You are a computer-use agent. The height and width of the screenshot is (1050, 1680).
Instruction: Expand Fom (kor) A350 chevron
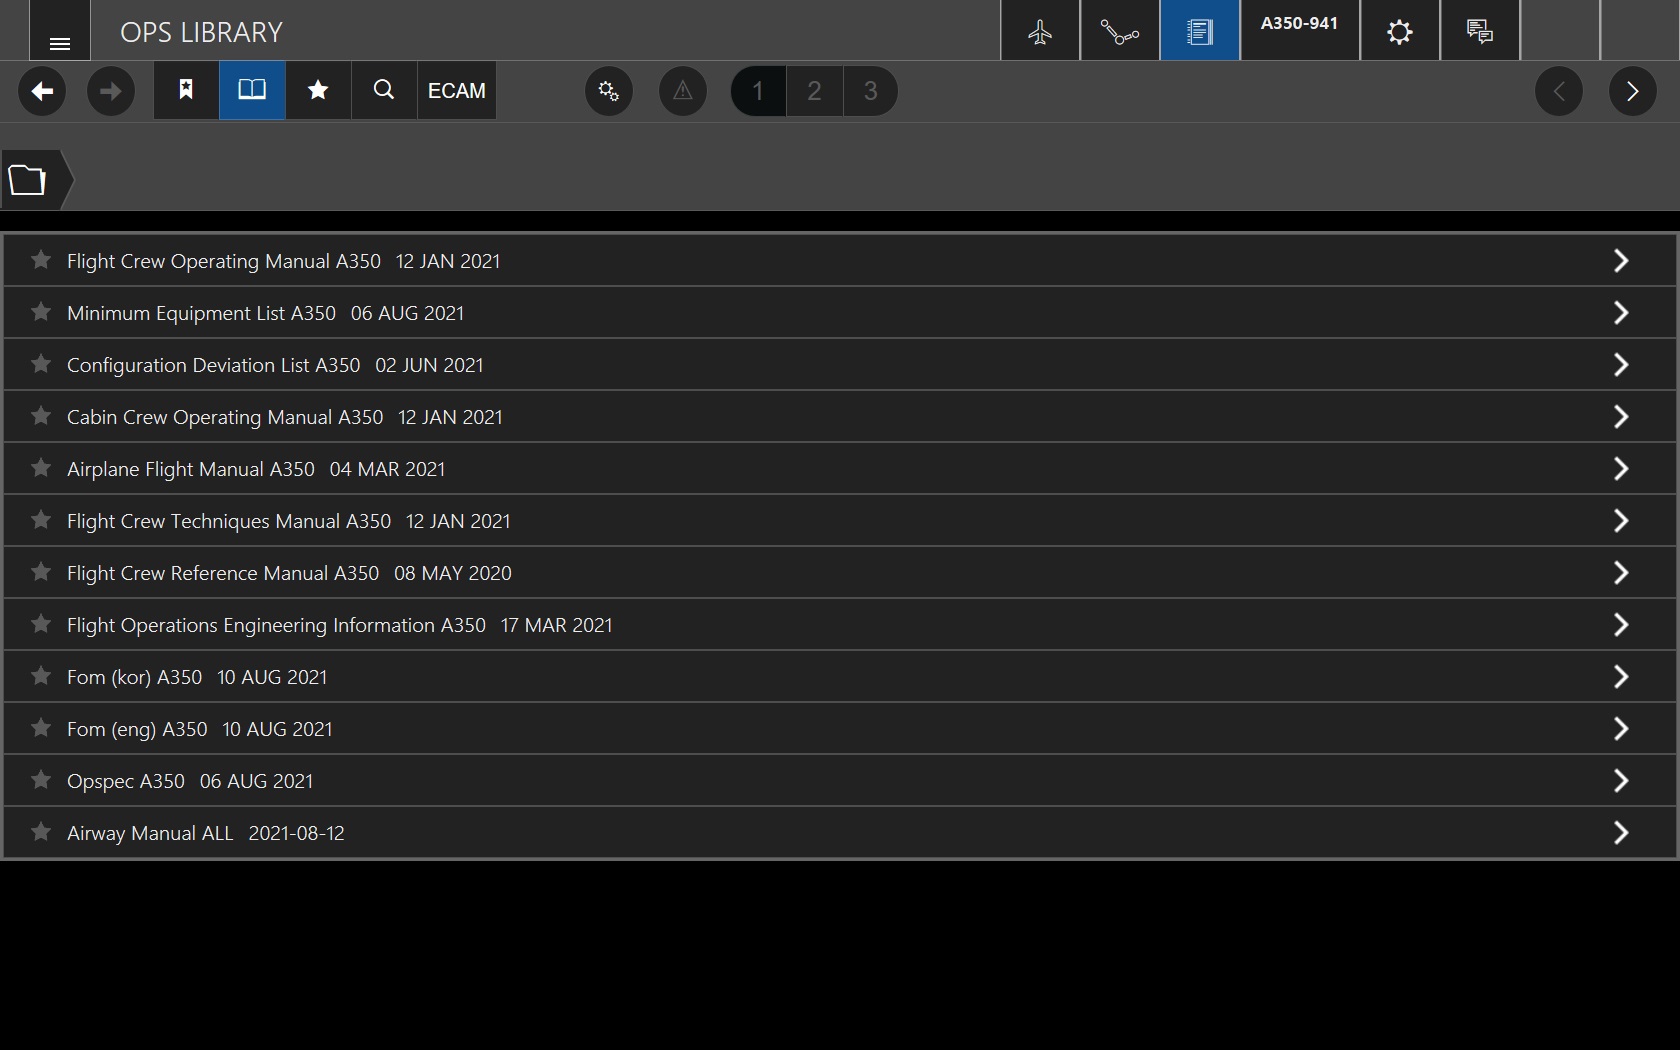[1621, 677]
